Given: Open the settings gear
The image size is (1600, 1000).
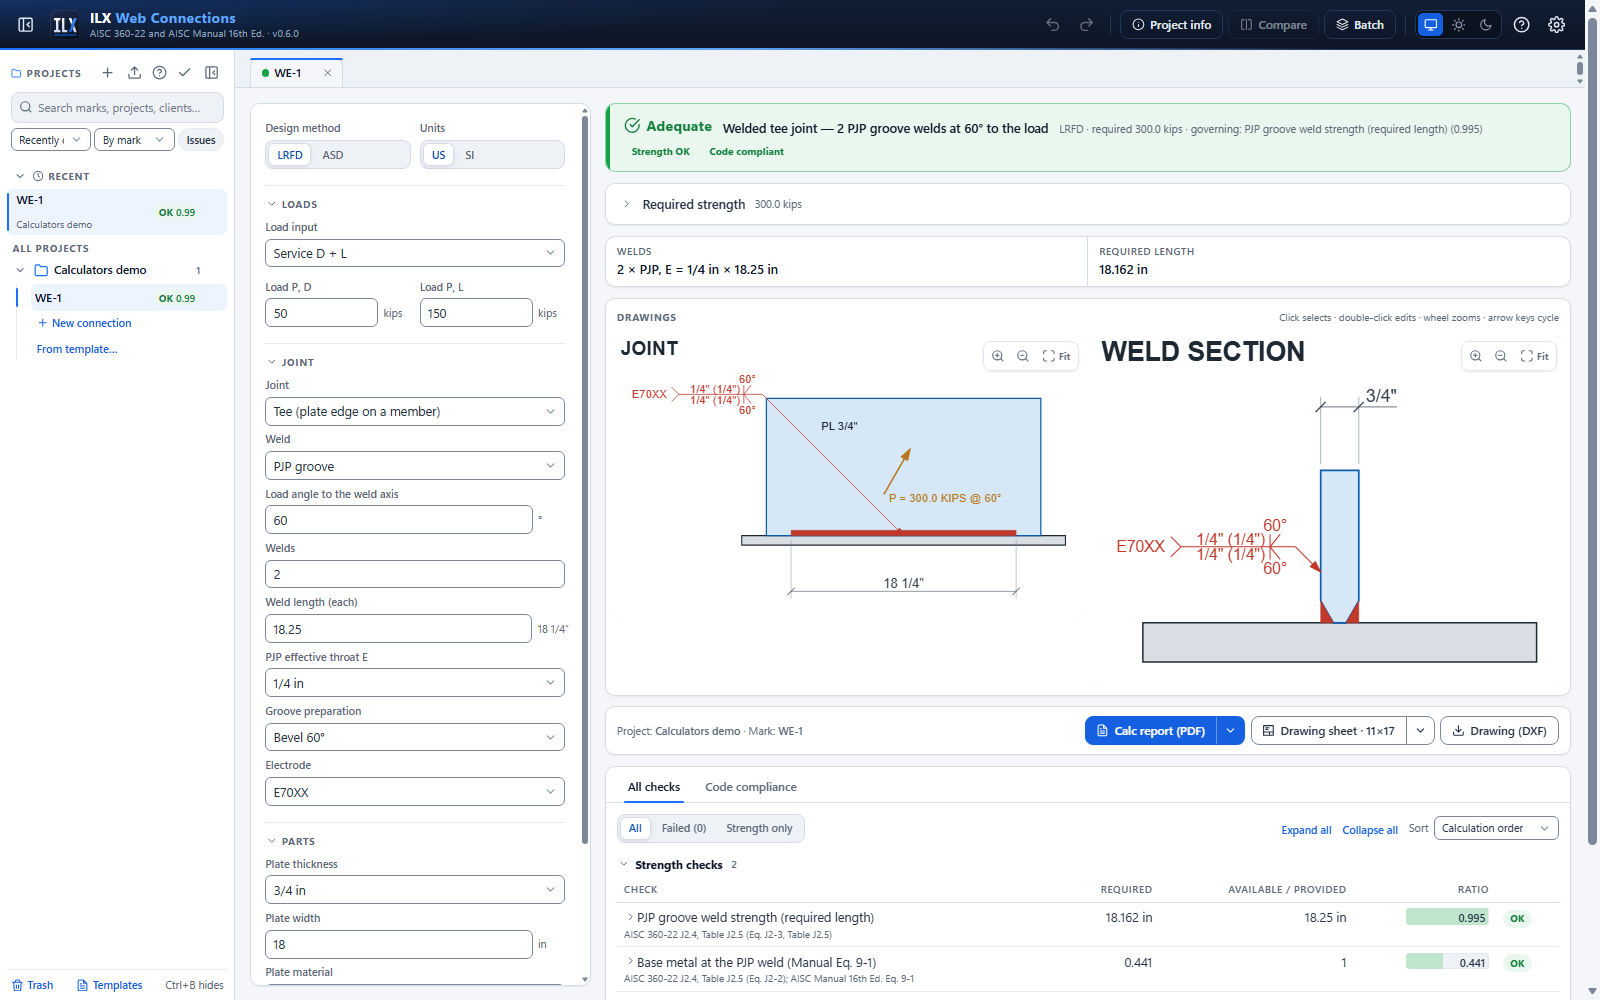Looking at the screenshot, I should click(1557, 25).
